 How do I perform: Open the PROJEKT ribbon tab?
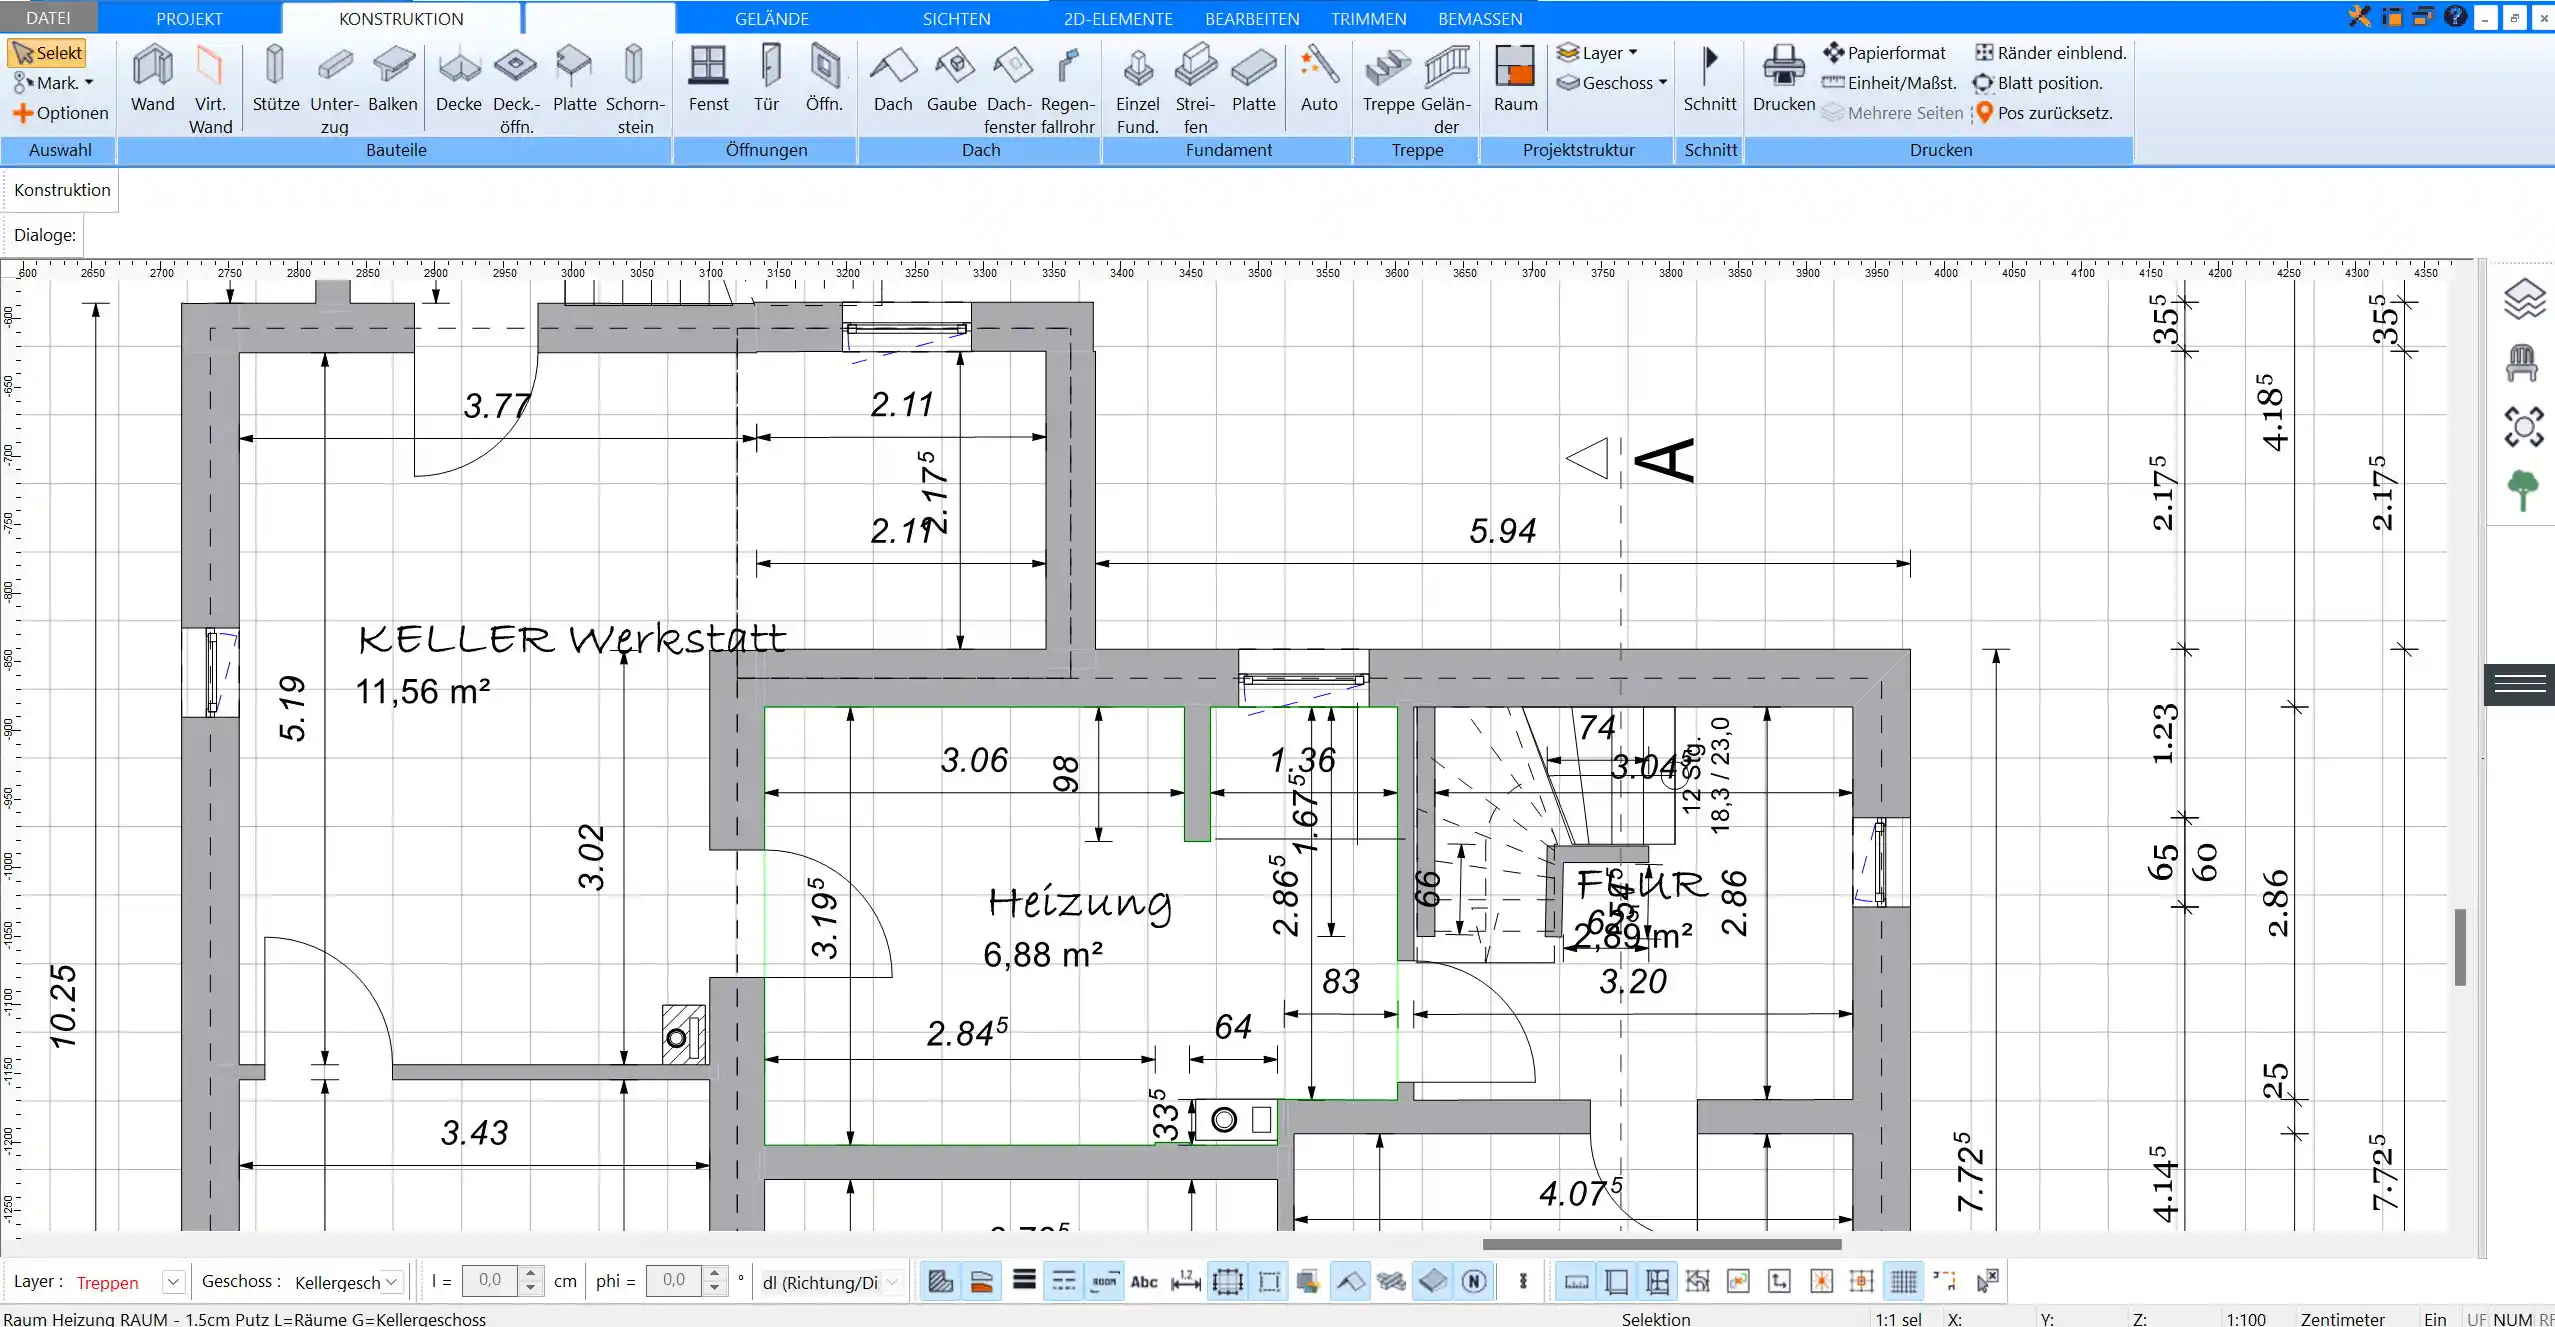(x=189, y=19)
